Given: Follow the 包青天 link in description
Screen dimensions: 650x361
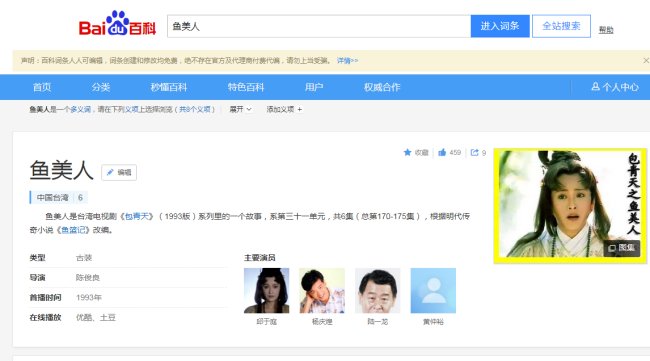Looking at the screenshot, I should [x=136, y=216].
